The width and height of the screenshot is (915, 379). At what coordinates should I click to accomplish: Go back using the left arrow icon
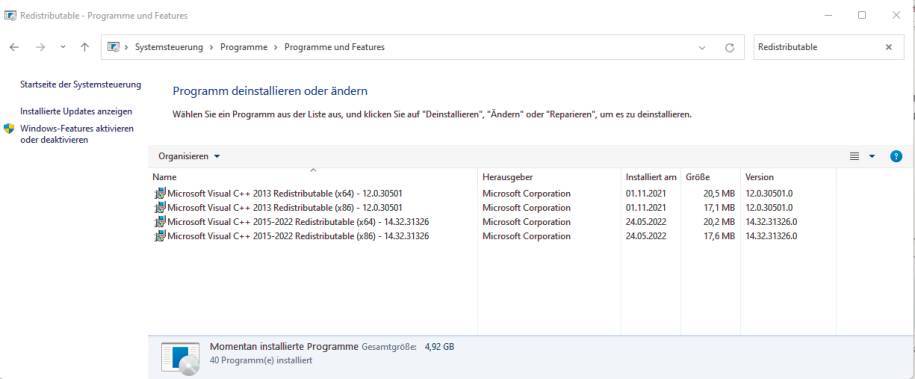(15, 47)
